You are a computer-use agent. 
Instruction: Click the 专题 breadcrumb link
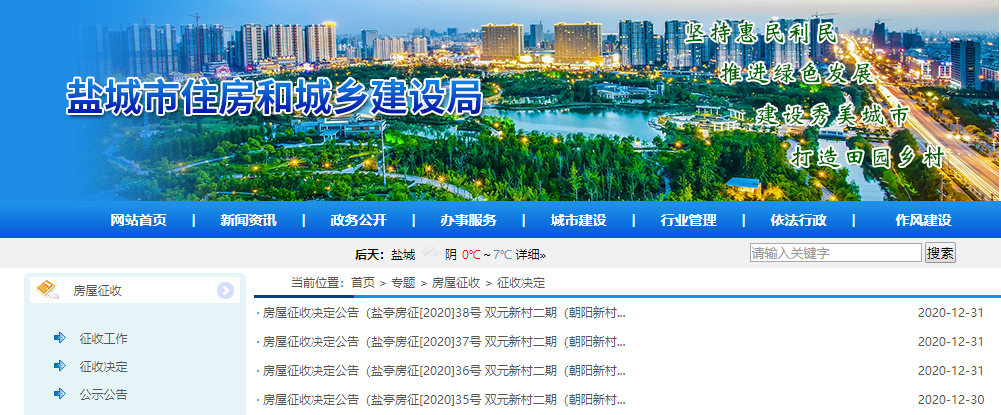click(403, 283)
